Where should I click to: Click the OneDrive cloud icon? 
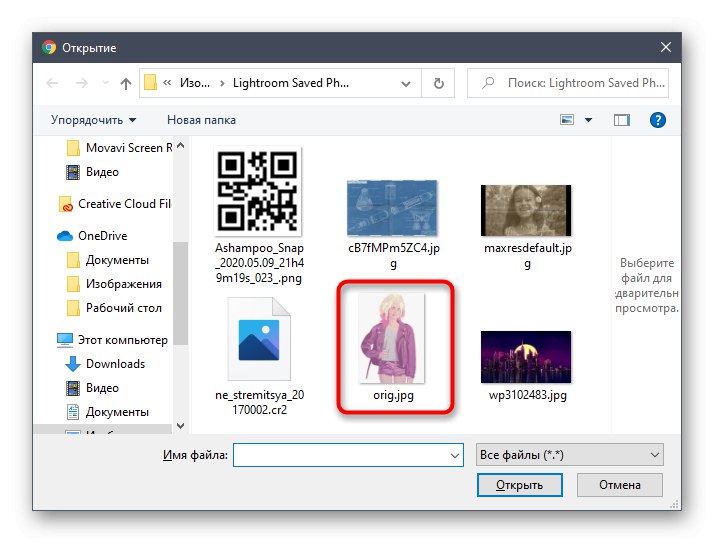[x=65, y=236]
